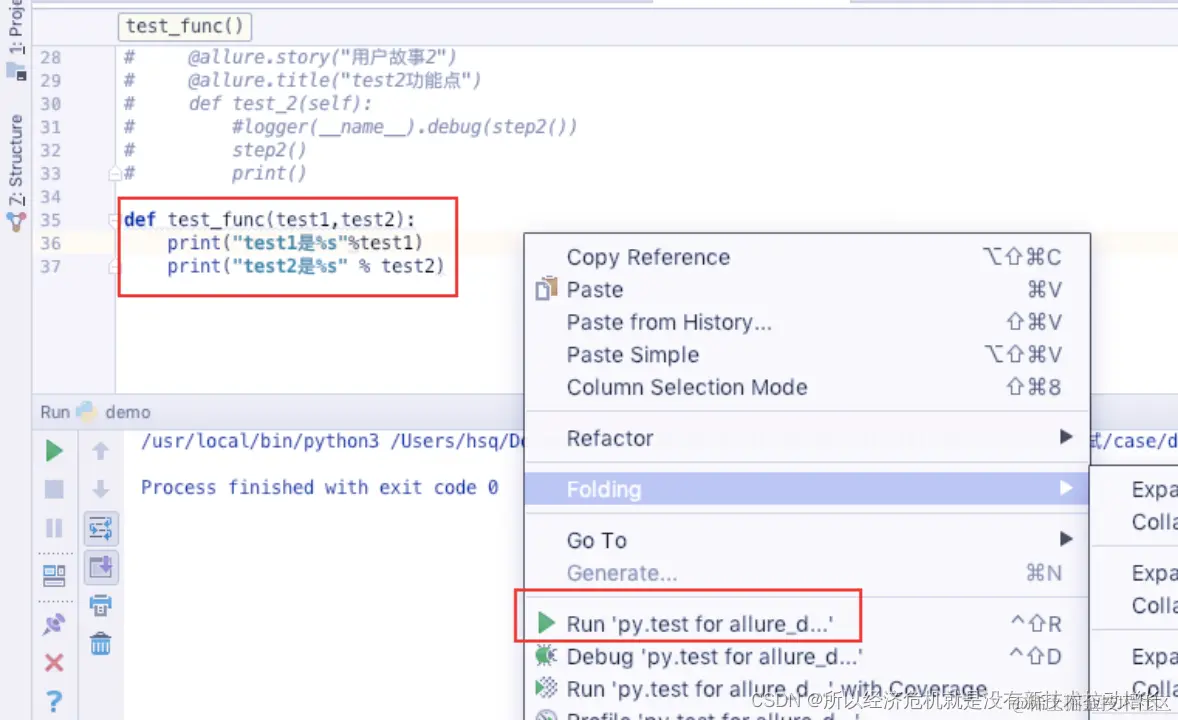Click the print("test1是%s"%test1) code line
Viewport: 1178px width, 720px height.
pyautogui.click(x=294, y=243)
